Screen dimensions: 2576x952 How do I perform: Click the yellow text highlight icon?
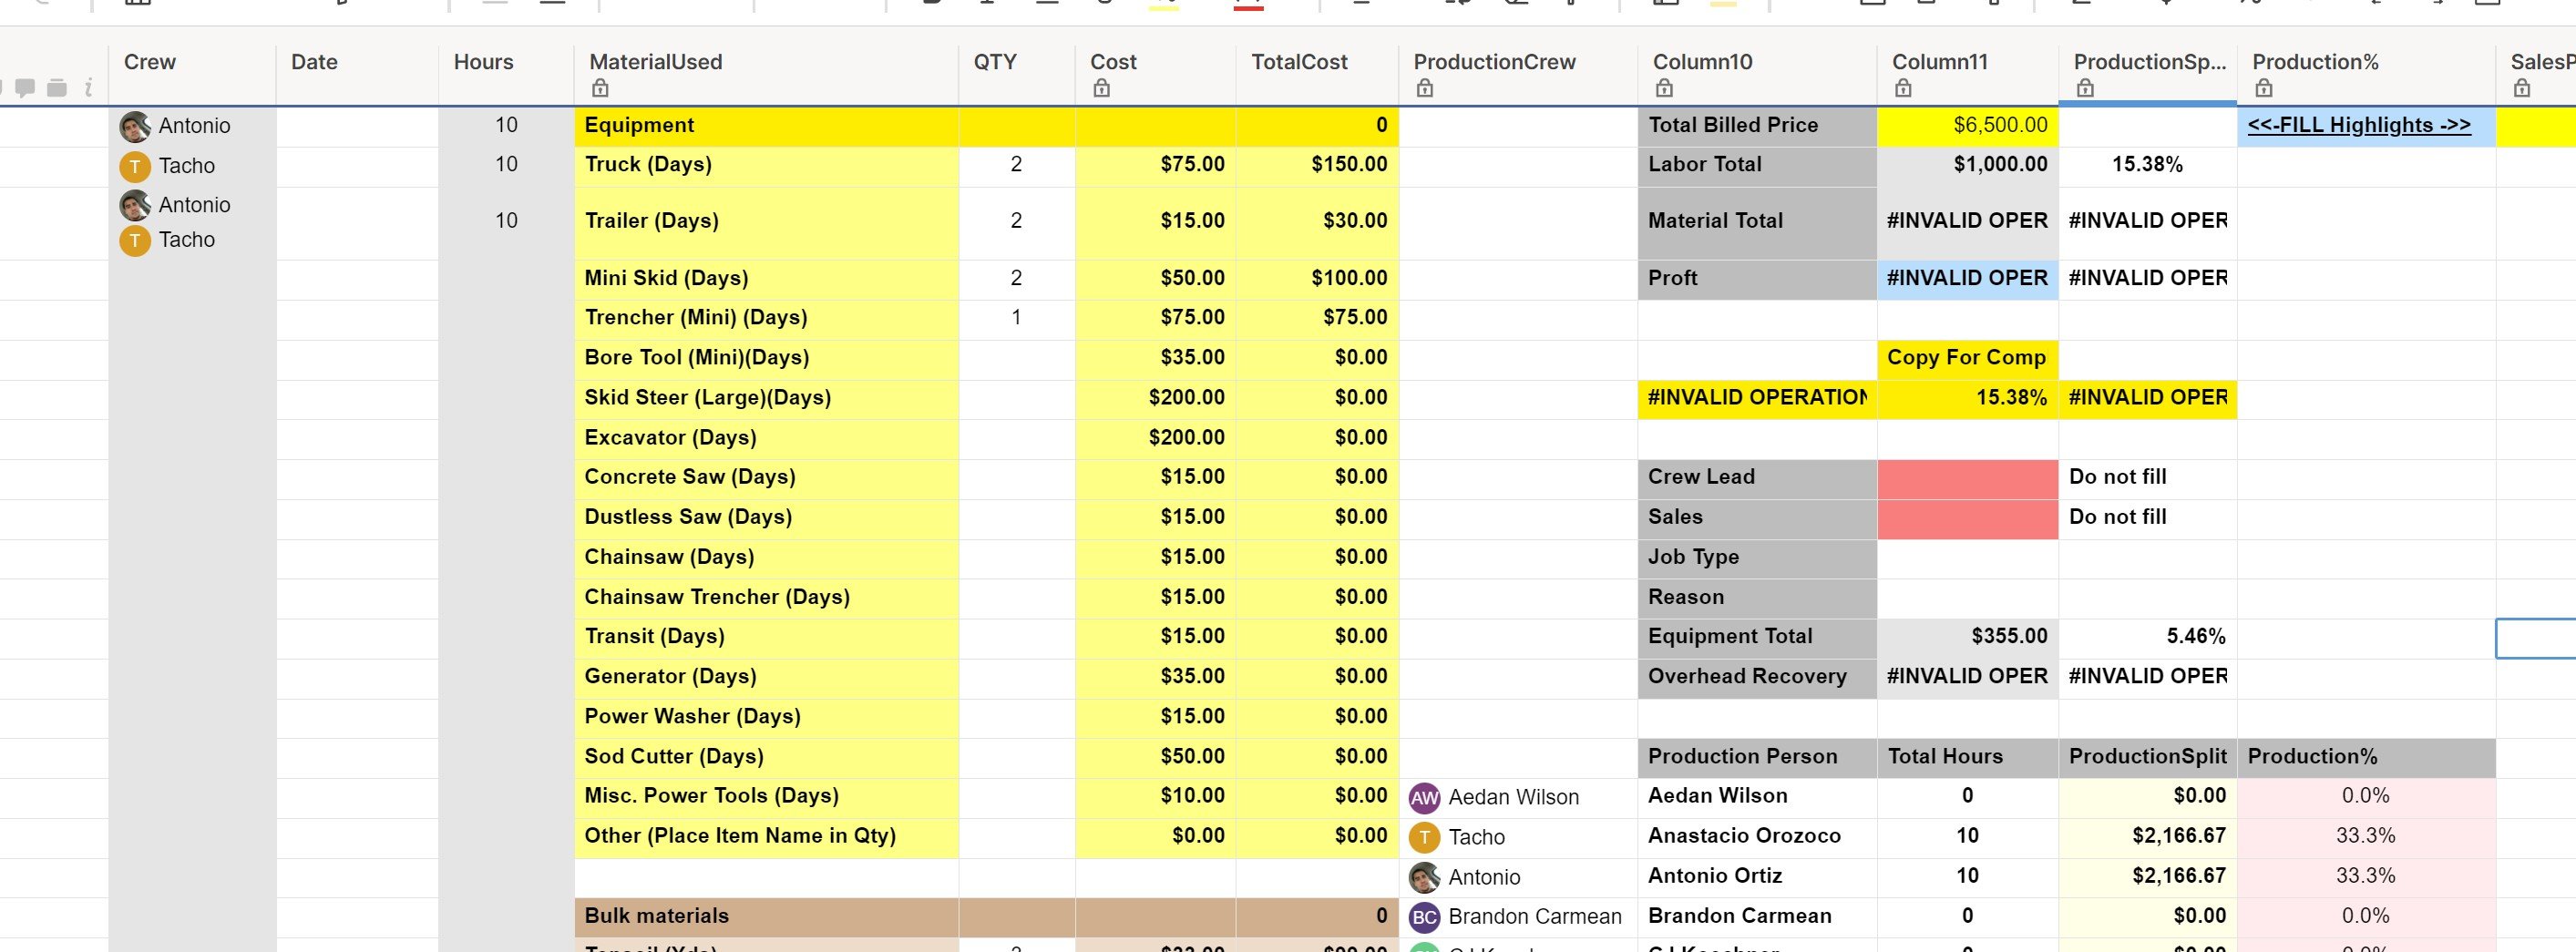pyautogui.click(x=1165, y=8)
